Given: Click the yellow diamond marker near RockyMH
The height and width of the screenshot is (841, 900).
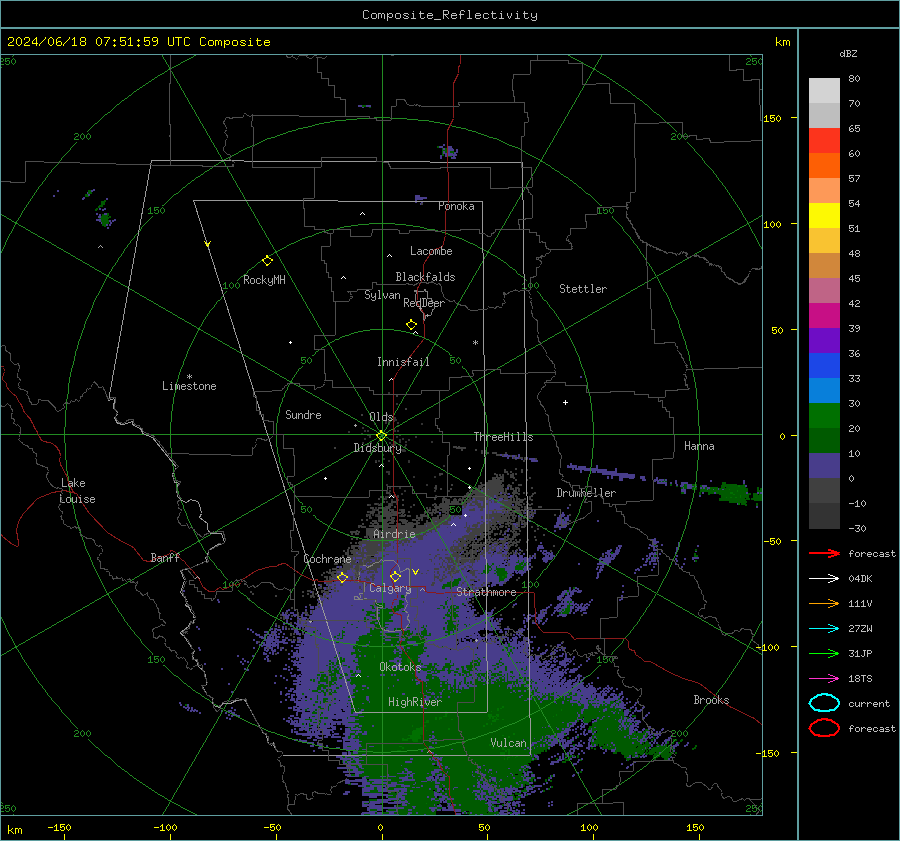Looking at the screenshot, I should tap(267, 261).
